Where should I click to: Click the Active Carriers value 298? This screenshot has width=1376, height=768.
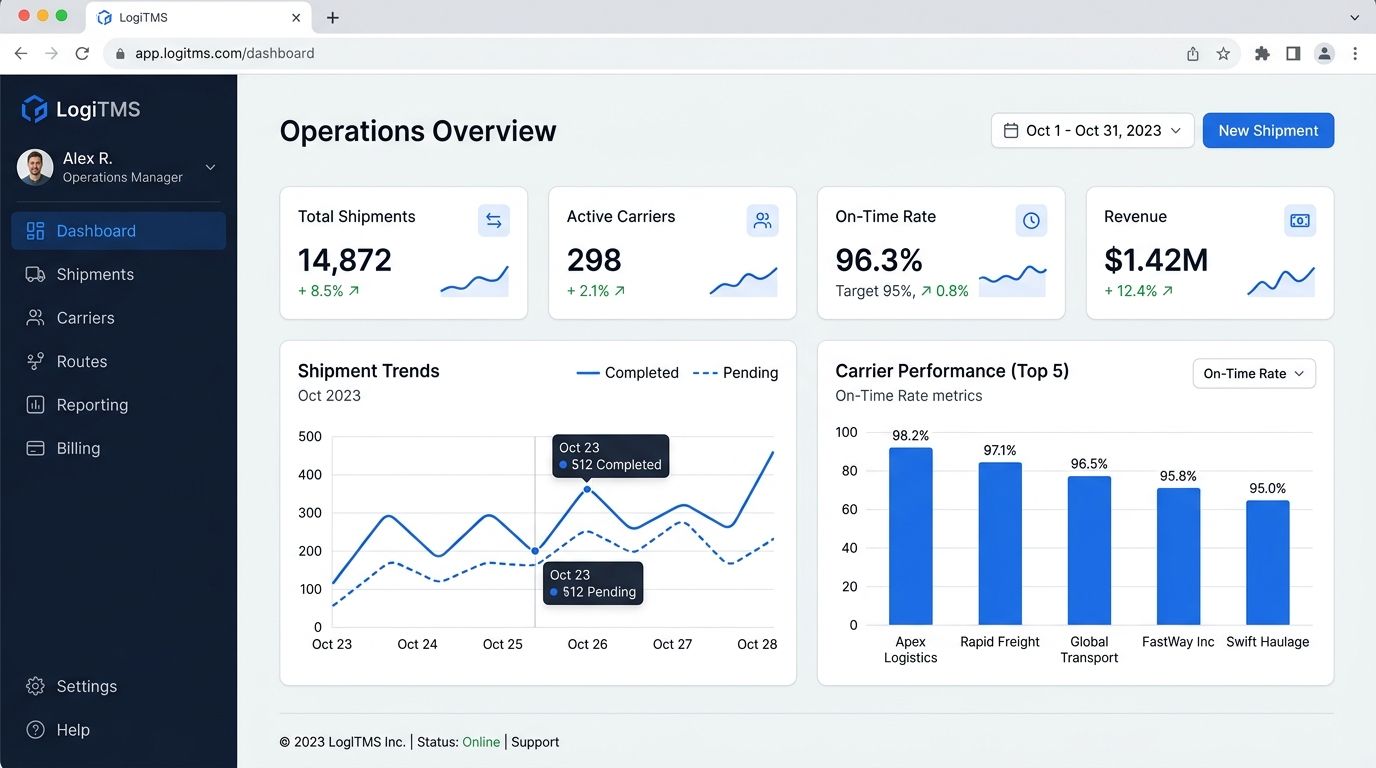coord(594,260)
